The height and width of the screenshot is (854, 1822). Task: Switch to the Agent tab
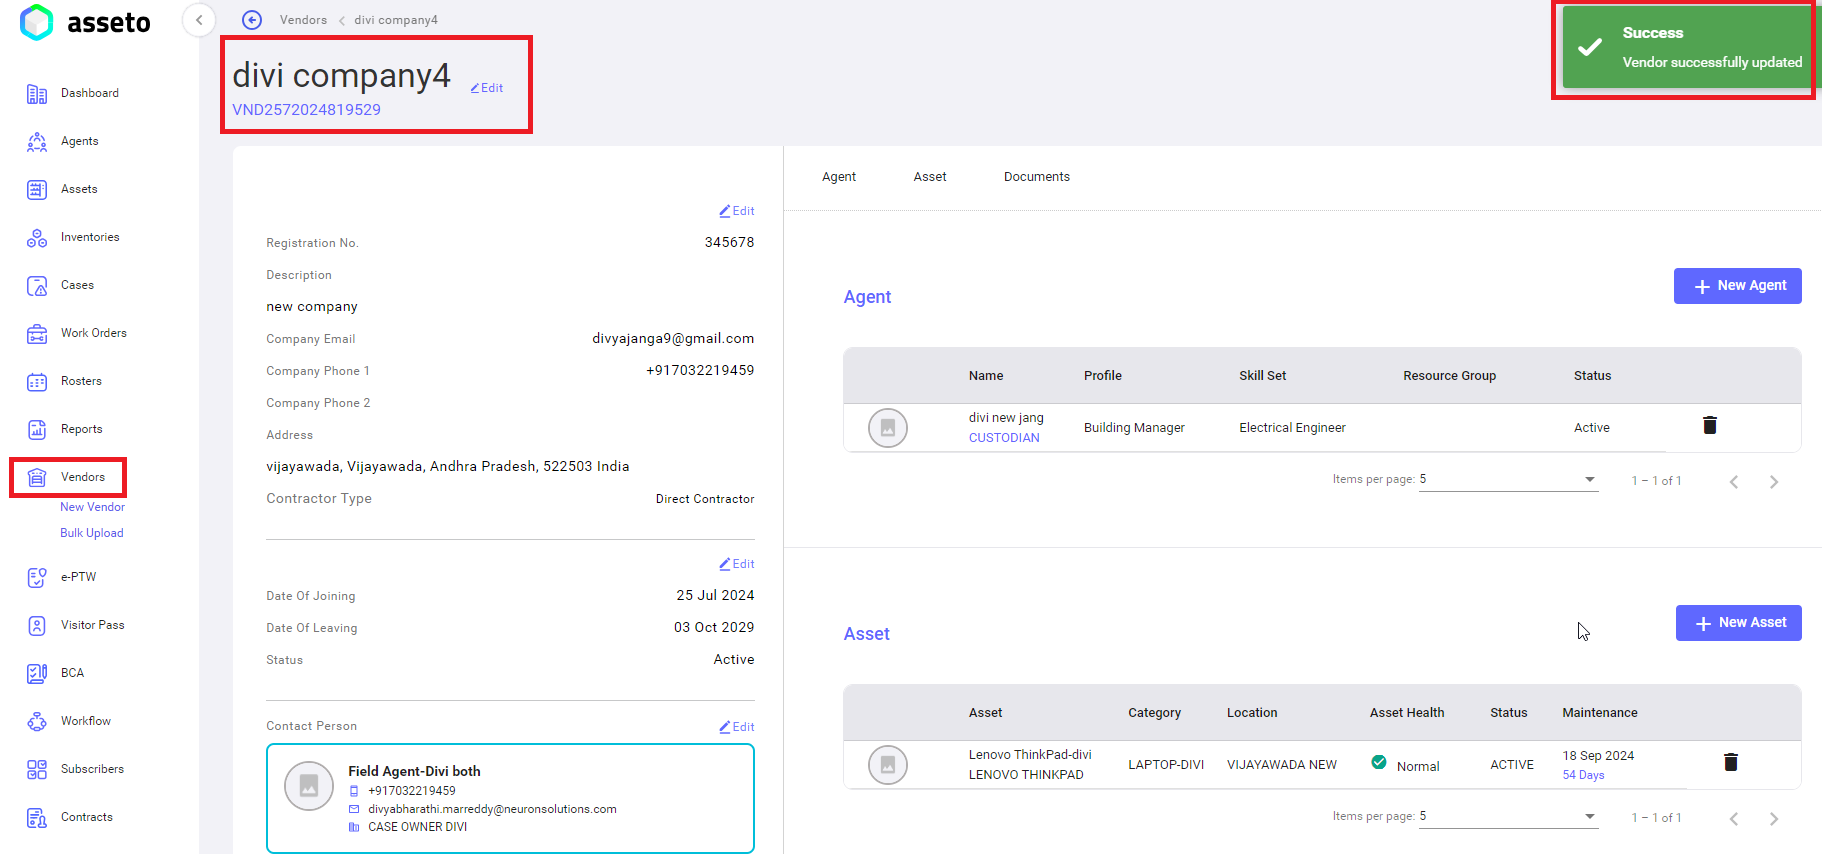(x=839, y=177)
